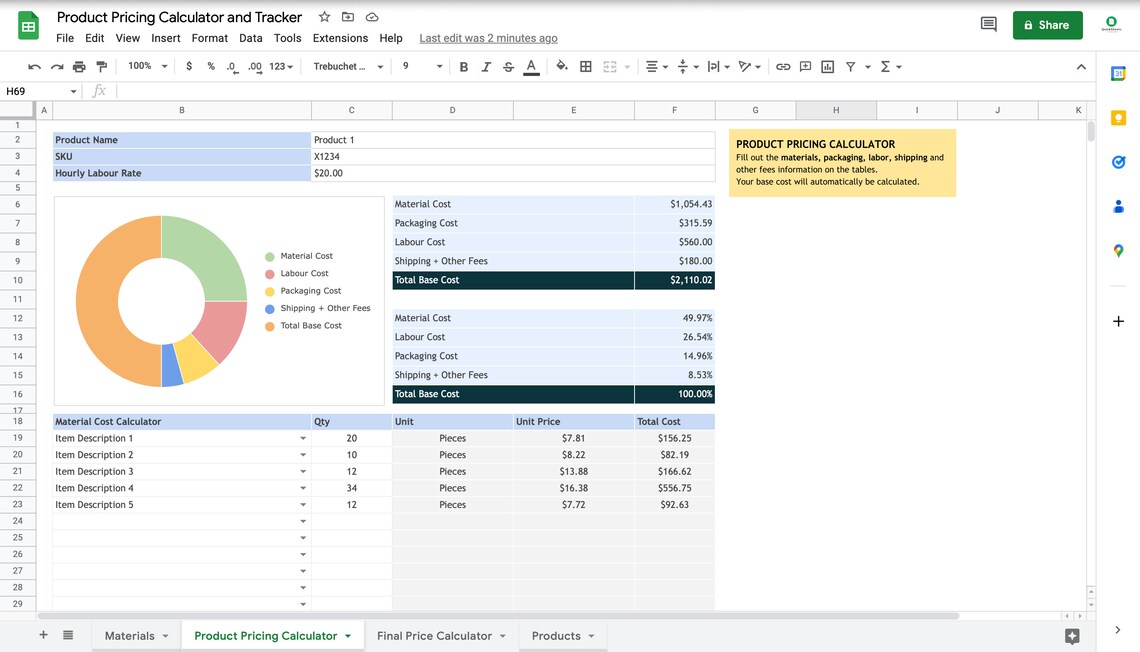Select the paint format tool
This screenshot has height=652, width=1140.
tap(102, 66)
